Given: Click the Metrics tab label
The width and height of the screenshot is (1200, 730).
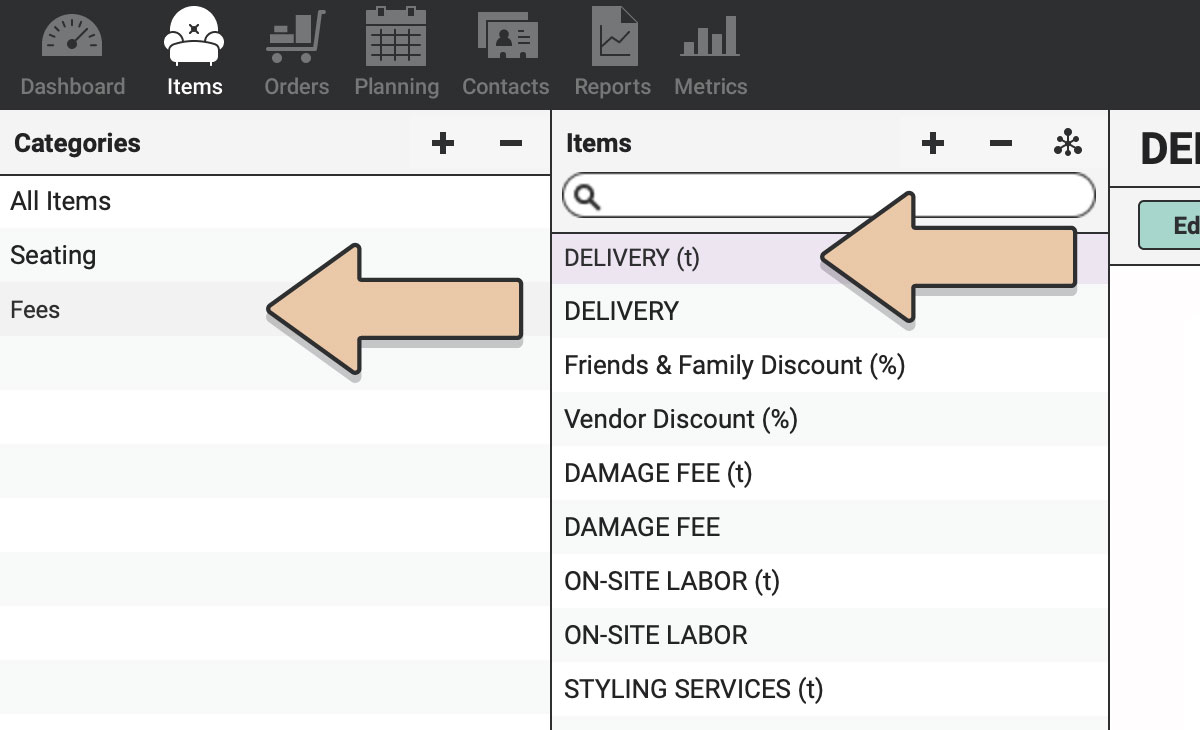Looking at the screenshot, I should (711, 87).
